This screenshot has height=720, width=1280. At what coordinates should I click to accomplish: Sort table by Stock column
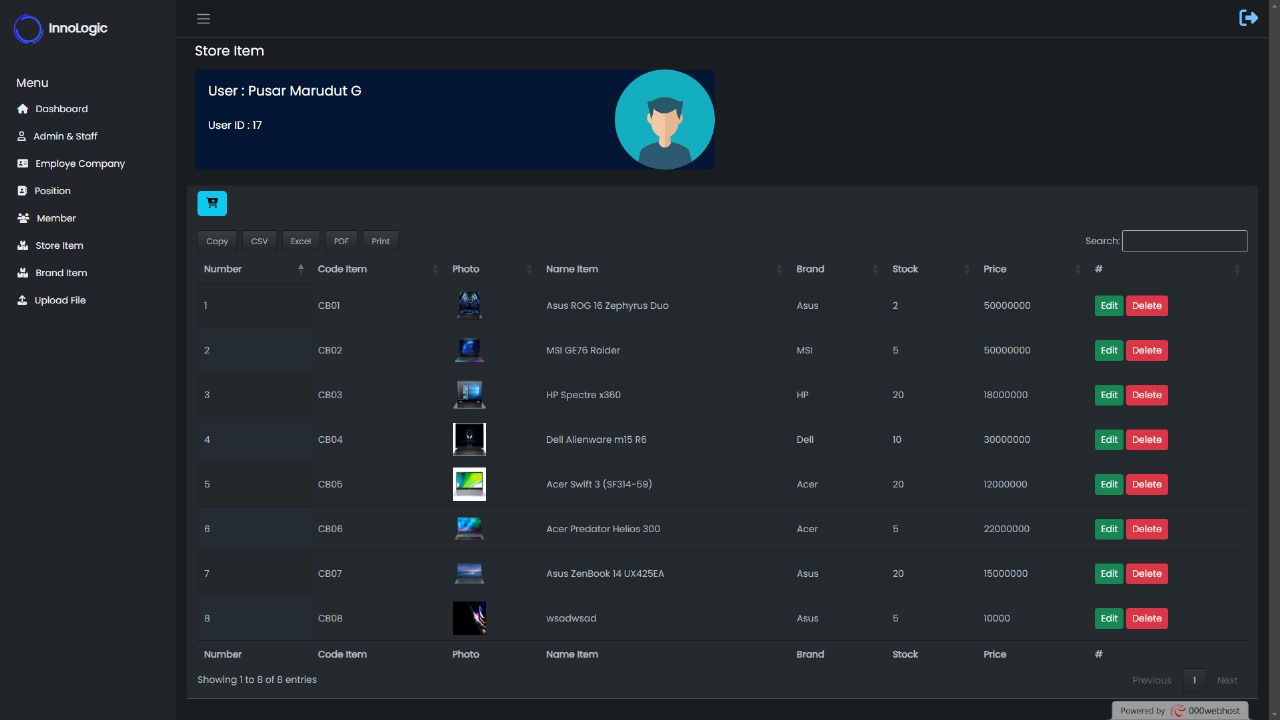931,269
